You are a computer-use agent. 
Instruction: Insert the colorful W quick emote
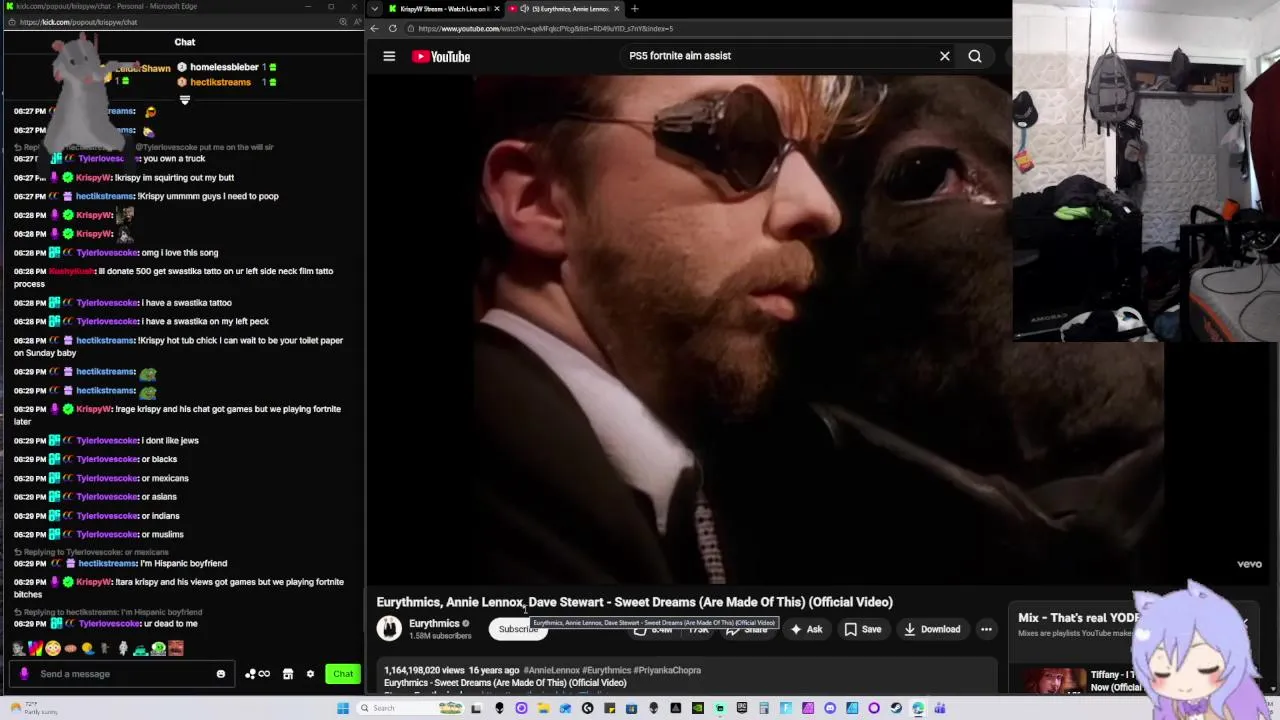[36, 648]
